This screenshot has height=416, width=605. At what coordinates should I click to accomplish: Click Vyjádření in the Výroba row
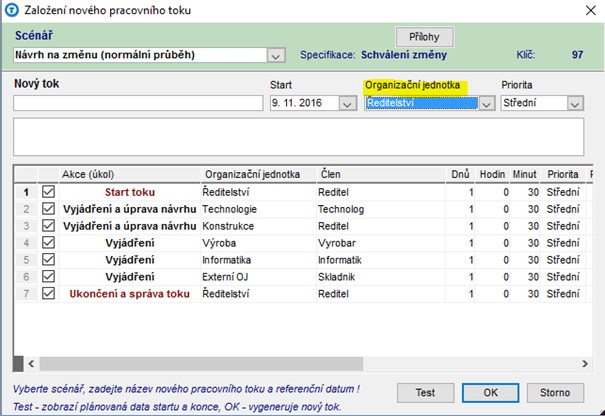130,243
